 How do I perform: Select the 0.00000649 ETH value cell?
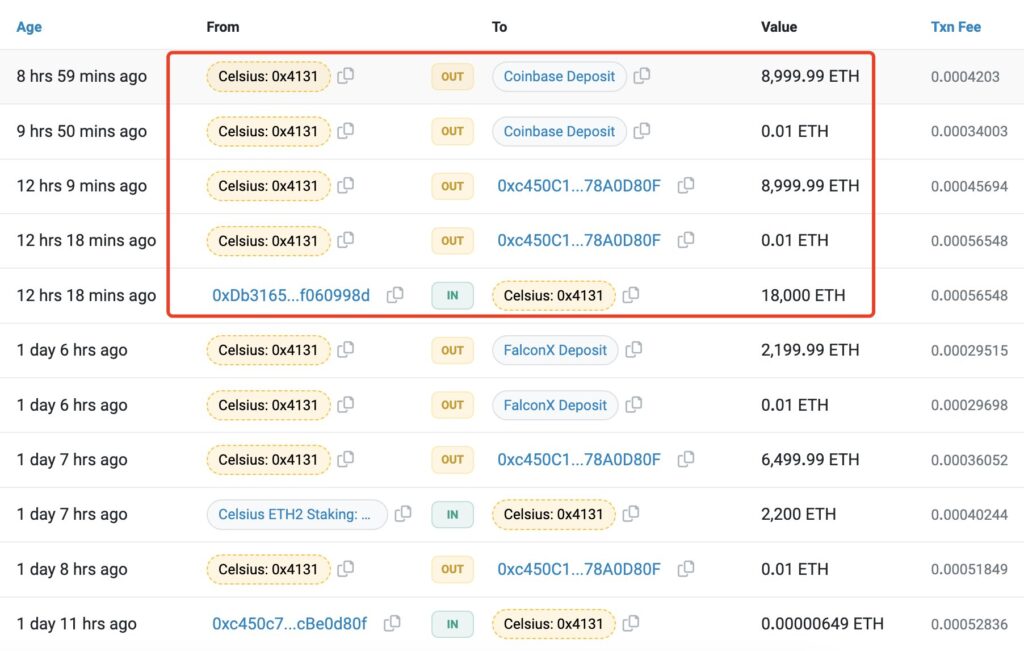click(822, 624)
